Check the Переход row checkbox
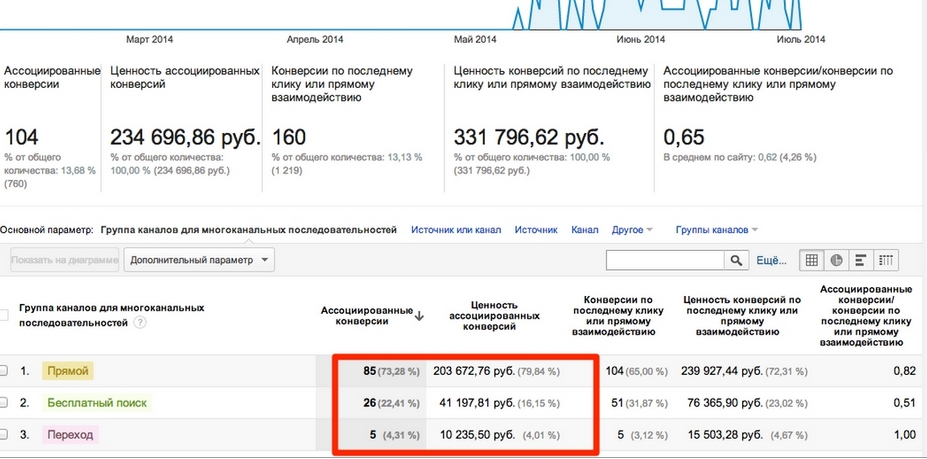927x459 pixels. tap(4, 435)
